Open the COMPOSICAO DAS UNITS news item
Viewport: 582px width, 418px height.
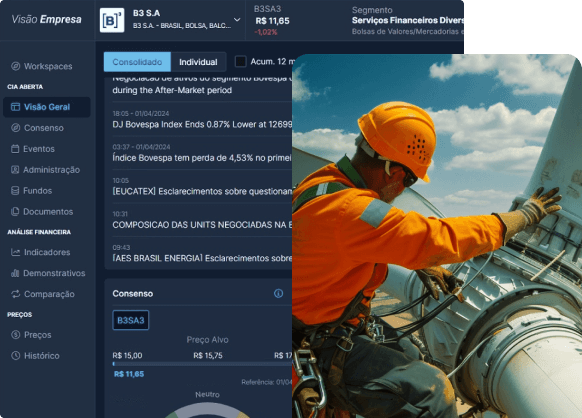click(x=202, y=220)
